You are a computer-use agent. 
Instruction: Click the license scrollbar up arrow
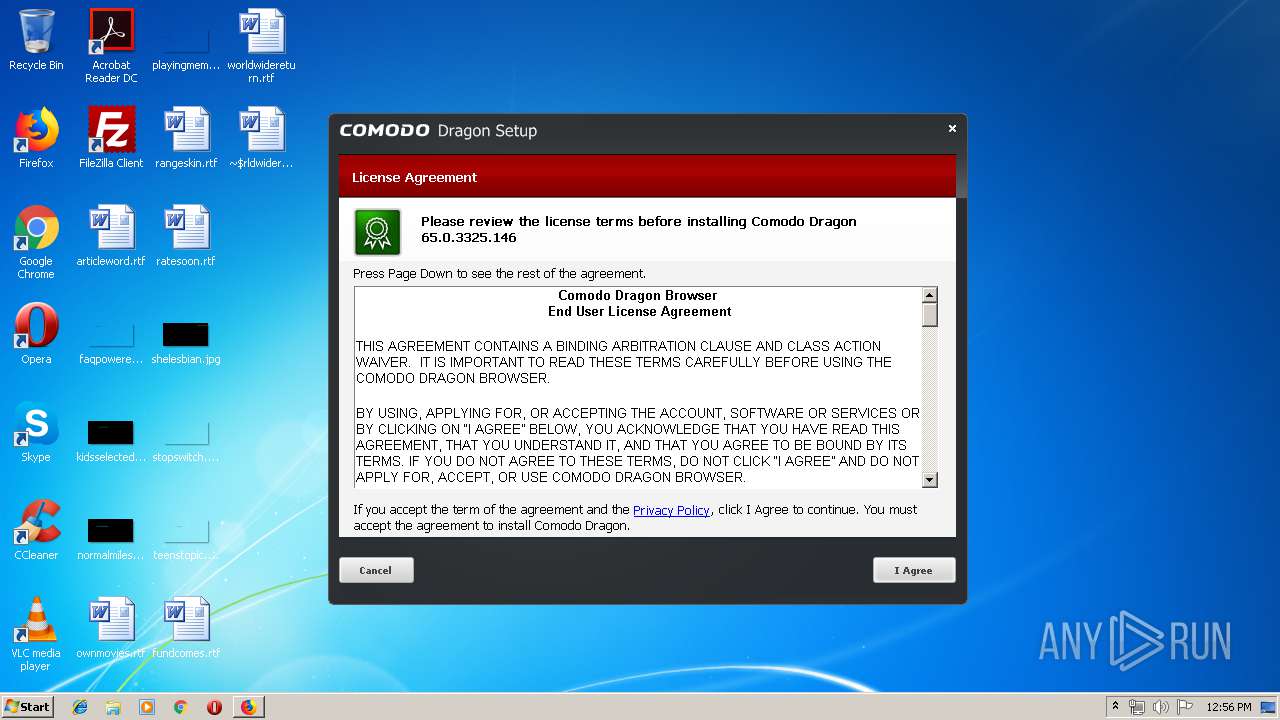pyautogui.click(x=929, y=295)
